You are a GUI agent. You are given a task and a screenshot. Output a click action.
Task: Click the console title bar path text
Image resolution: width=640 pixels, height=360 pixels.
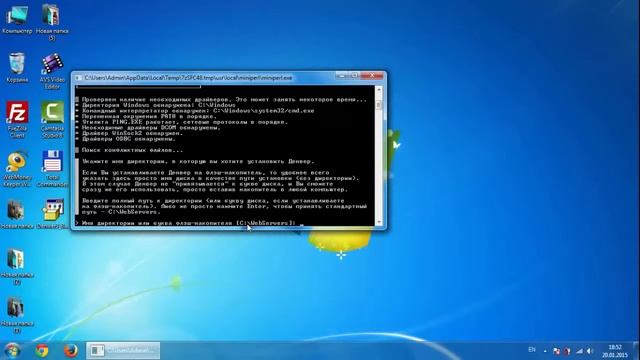pos(188,78)
